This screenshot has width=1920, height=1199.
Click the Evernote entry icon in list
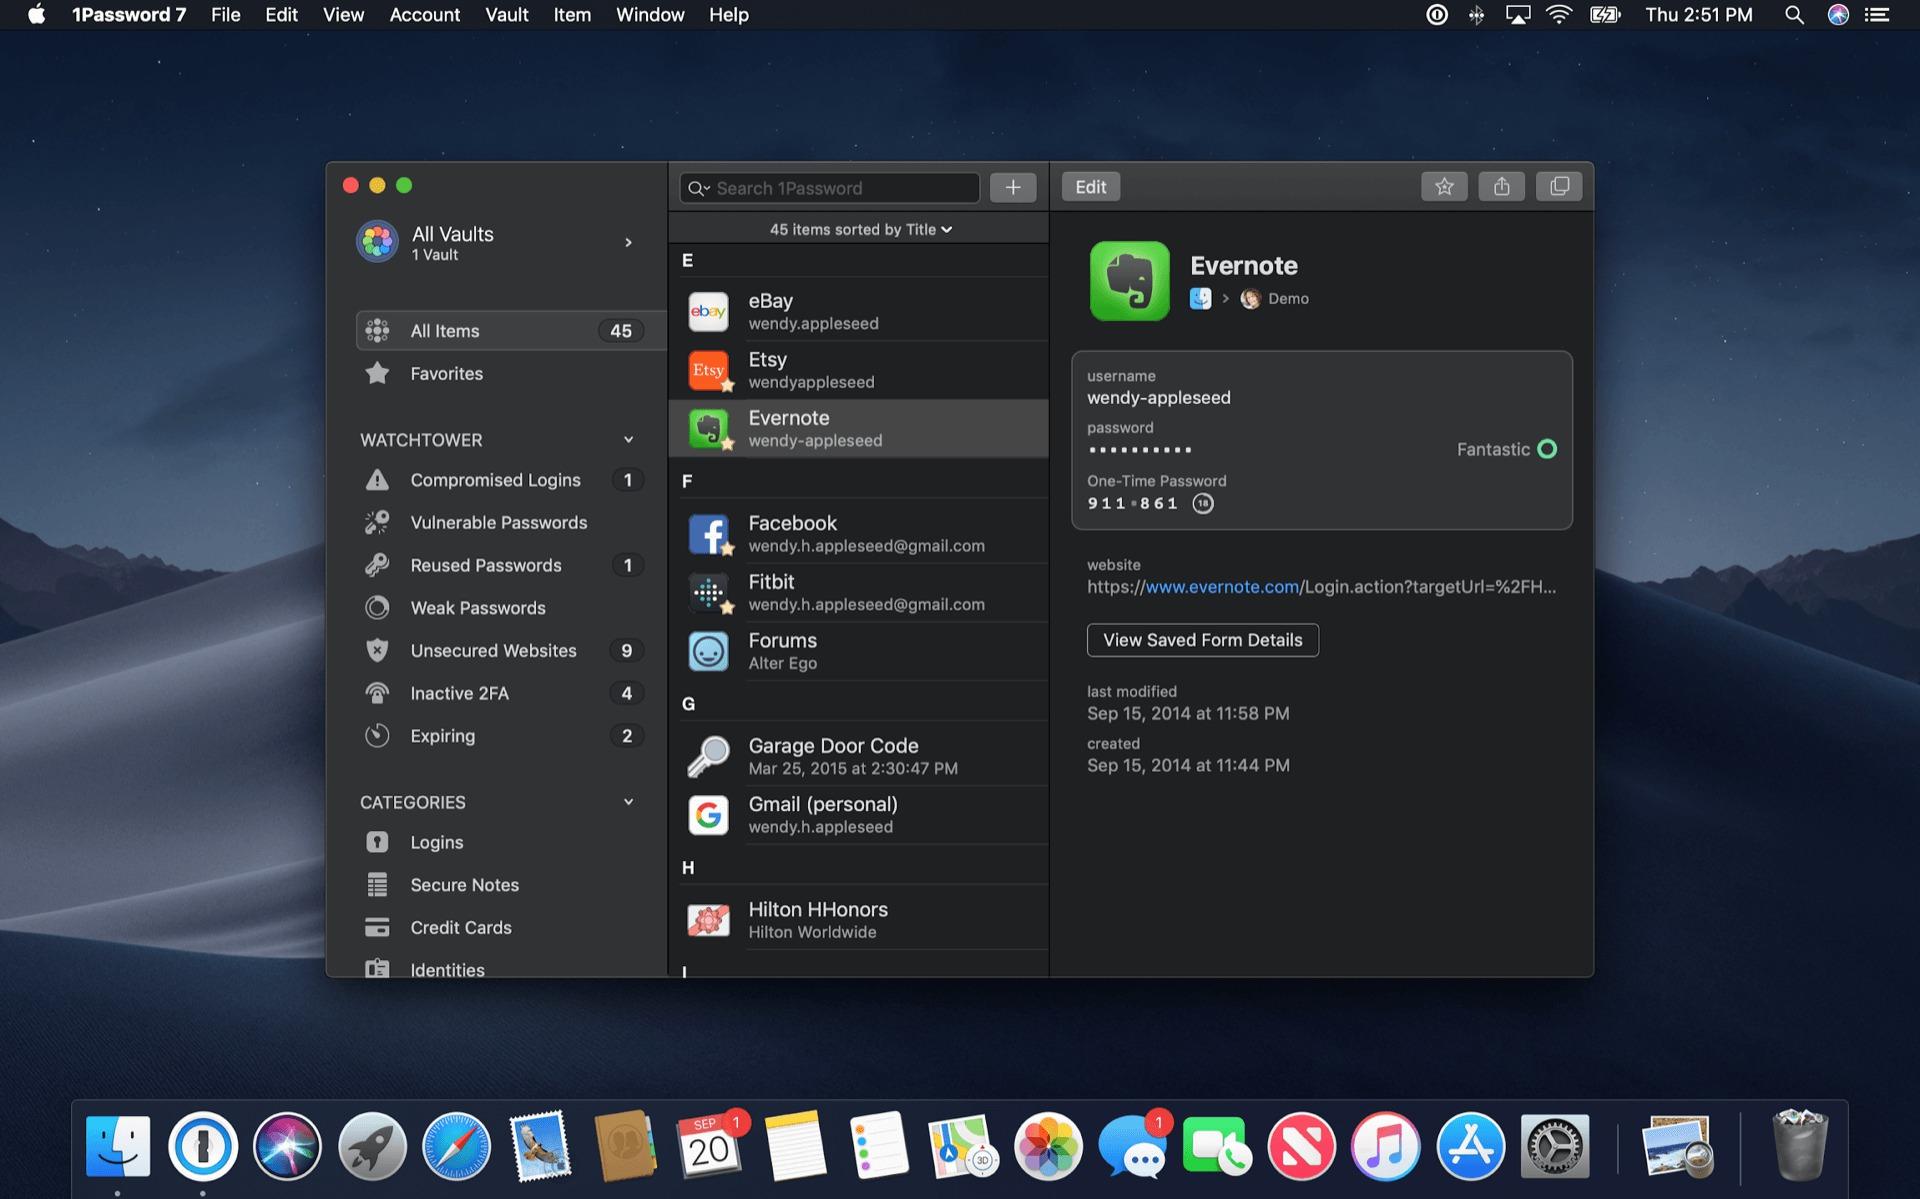[709, 427]
